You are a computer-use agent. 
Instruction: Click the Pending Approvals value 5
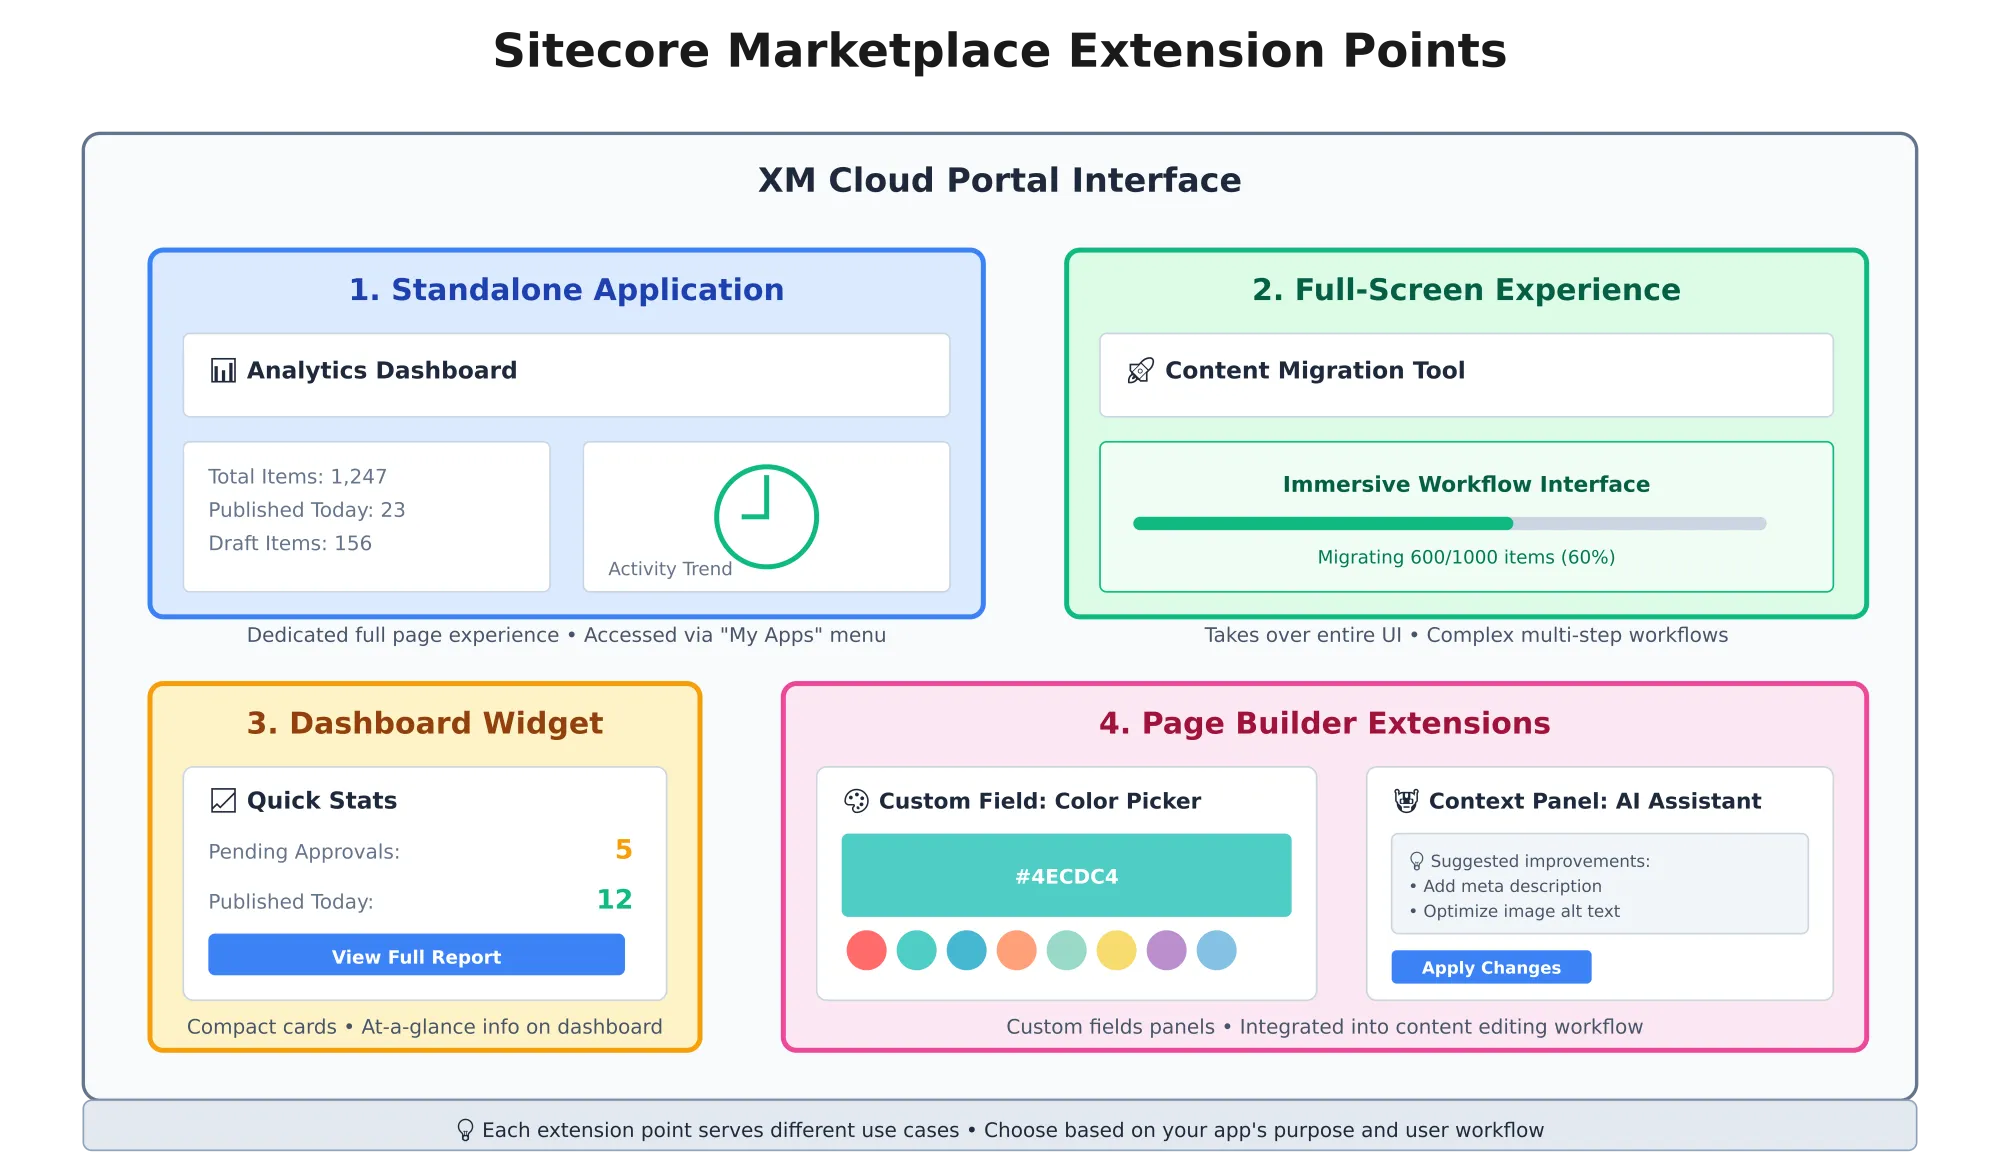point(624,850)
